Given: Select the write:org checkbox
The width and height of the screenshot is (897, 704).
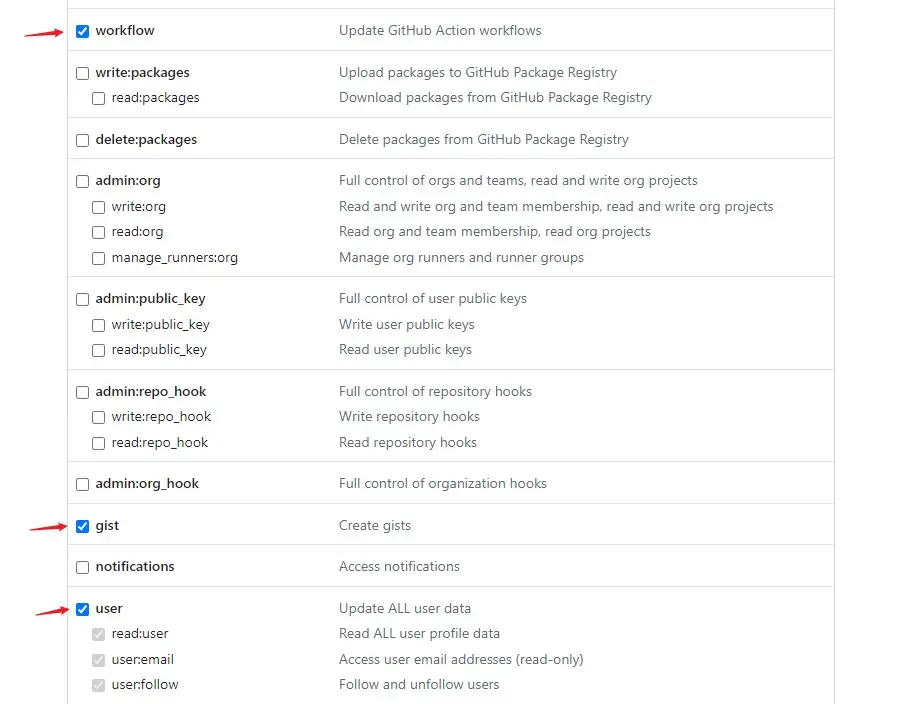Looking at the screenshot, I should tap(99, 207).
